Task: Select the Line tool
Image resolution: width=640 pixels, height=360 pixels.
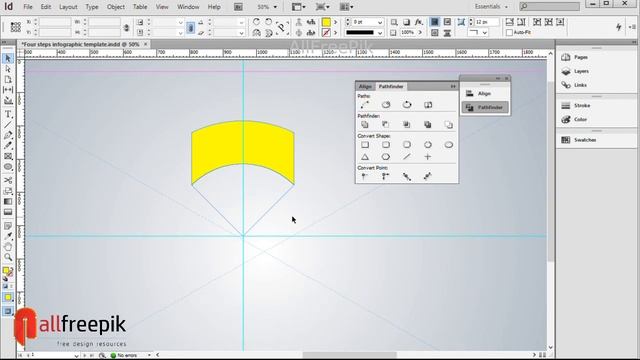Action: tap(8, 124)
